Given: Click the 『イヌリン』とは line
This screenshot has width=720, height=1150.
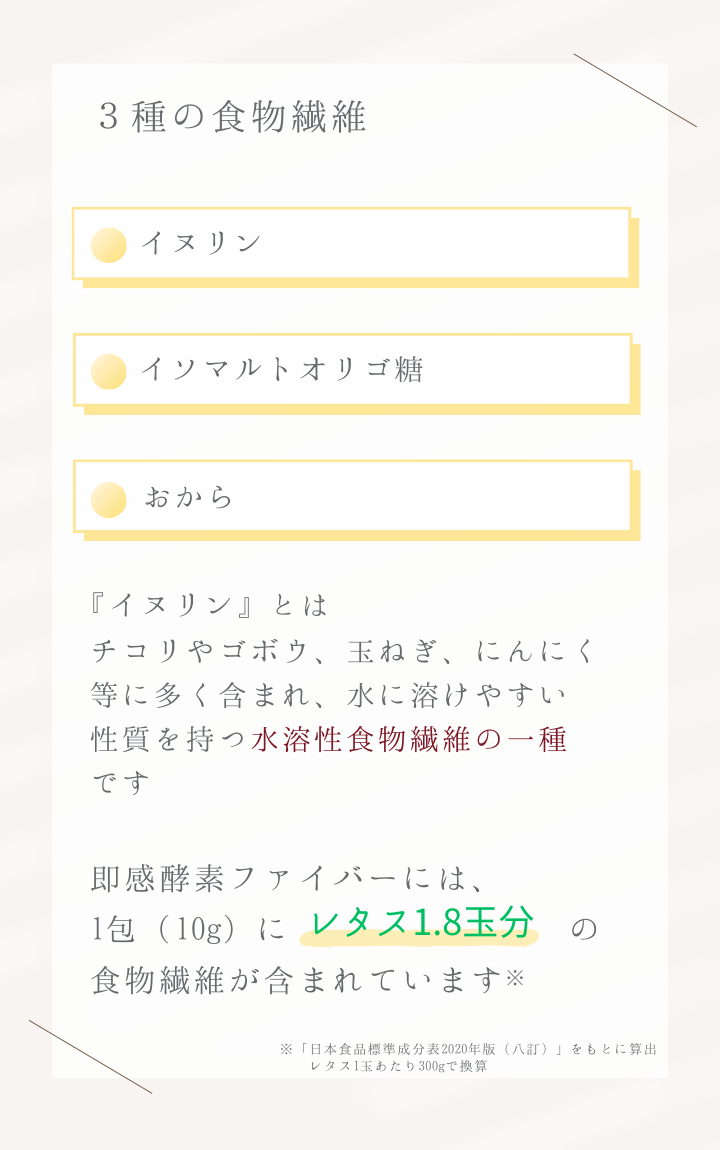Looking at the screenshot, I should coord(209,604).
